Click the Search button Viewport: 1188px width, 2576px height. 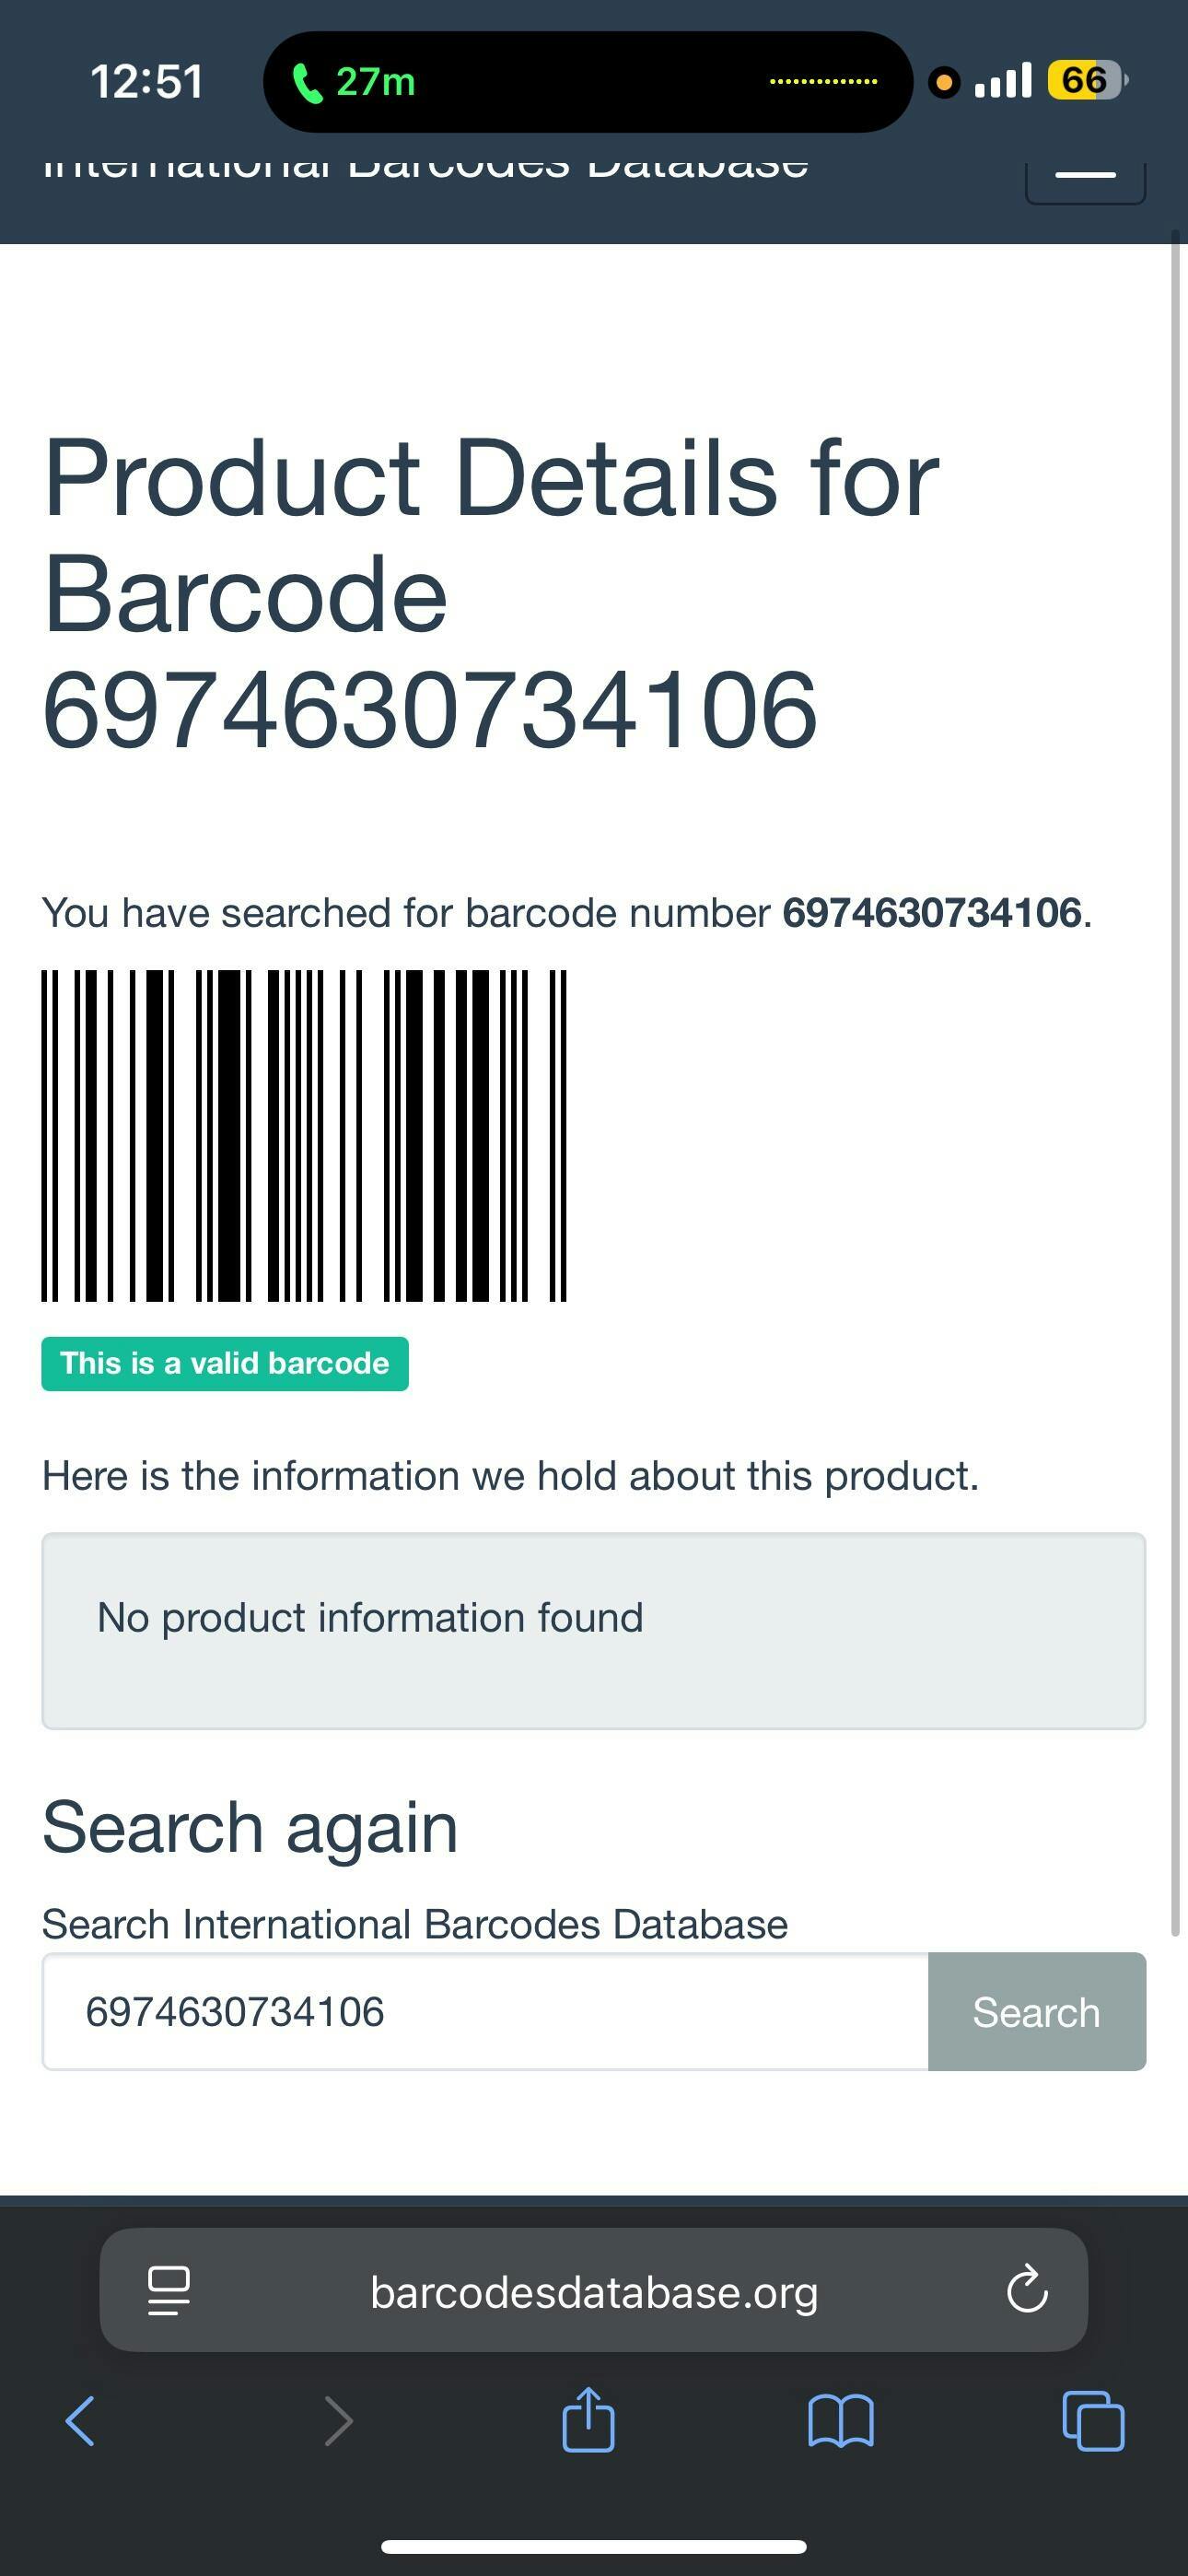click(x=1036, y=2012)
